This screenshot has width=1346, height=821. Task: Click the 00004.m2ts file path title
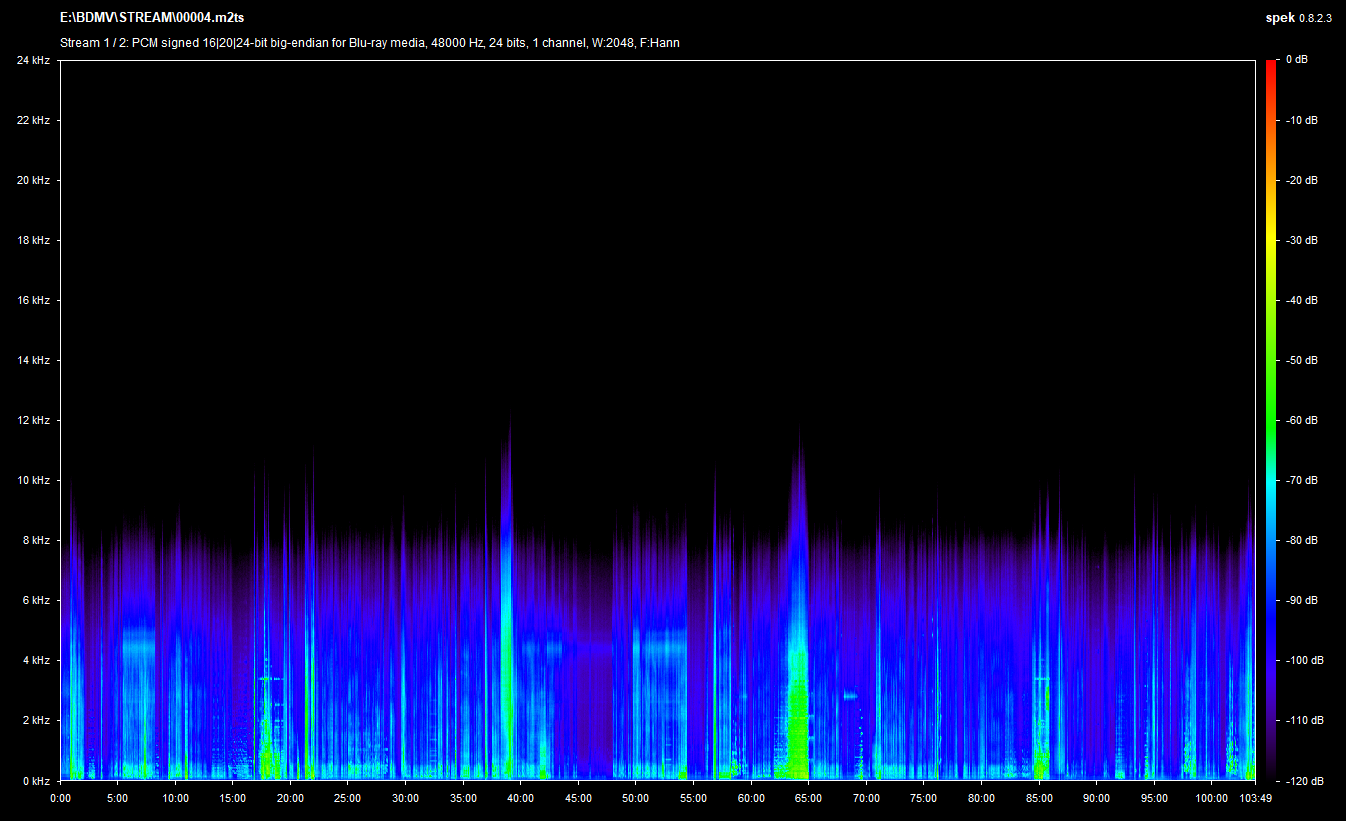(x=152, y=19)
